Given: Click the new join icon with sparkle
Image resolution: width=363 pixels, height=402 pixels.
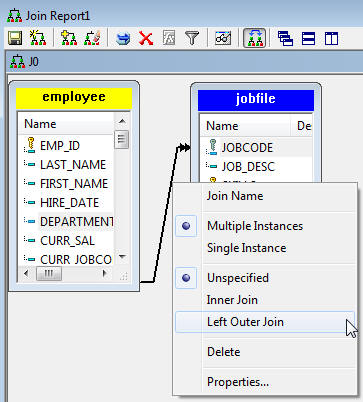Looking at the screenshot, I should [38, 38].
